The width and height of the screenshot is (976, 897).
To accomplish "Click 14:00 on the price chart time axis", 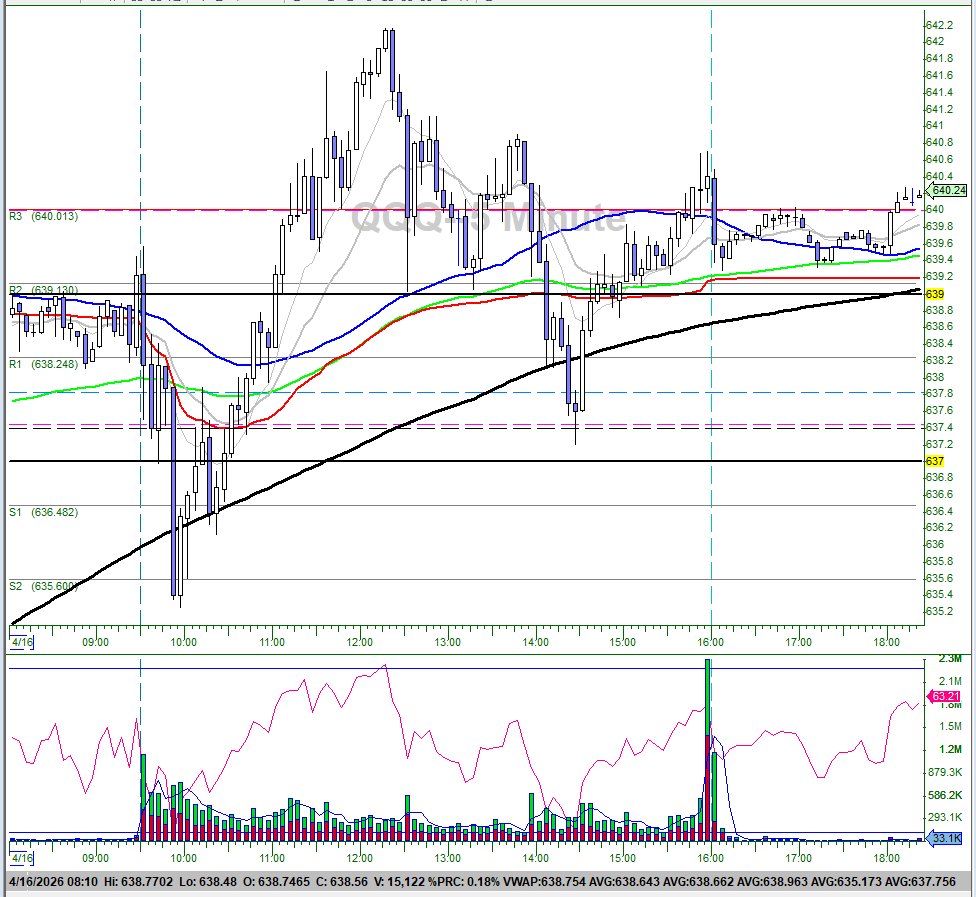I will click(535, 642).
